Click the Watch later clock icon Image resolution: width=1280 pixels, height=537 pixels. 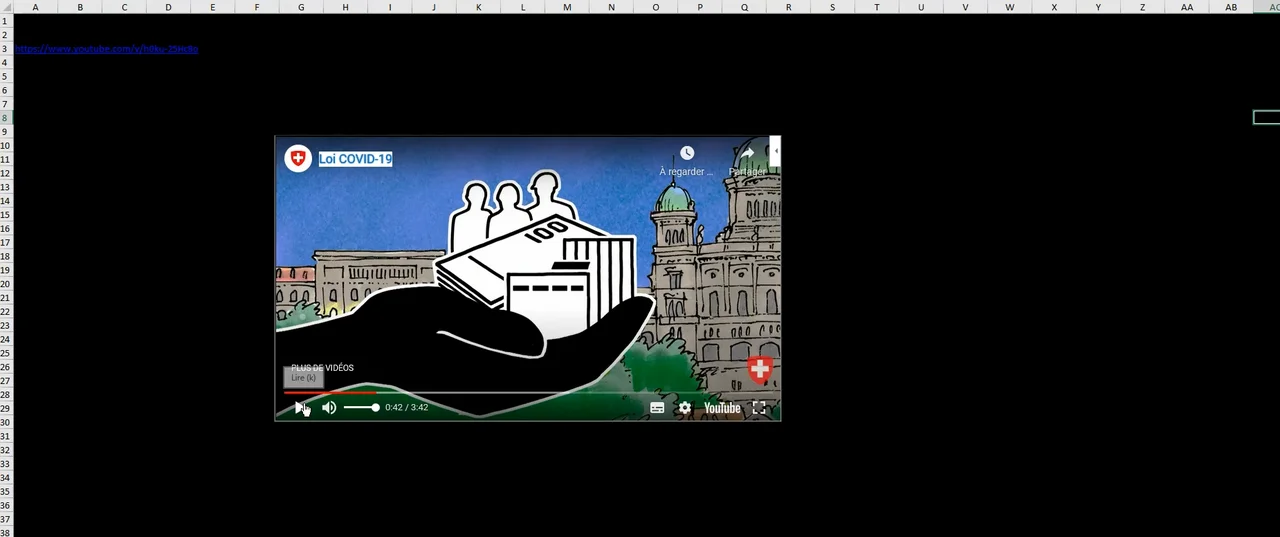[x=687, y=153]
